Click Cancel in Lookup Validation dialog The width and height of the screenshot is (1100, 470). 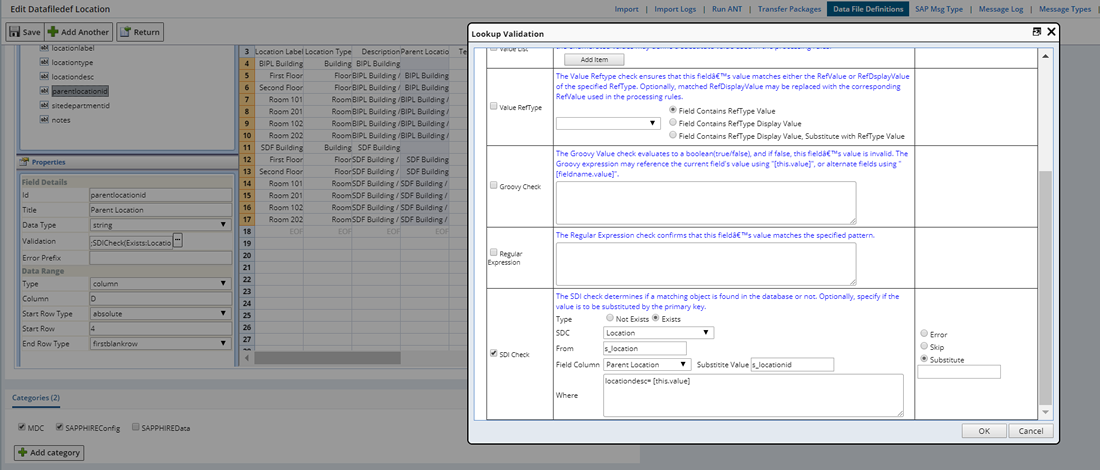coord(1031,431)
